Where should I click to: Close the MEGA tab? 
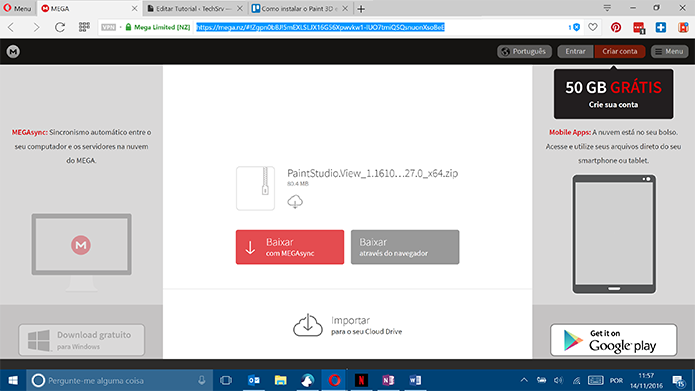(134, 8)
